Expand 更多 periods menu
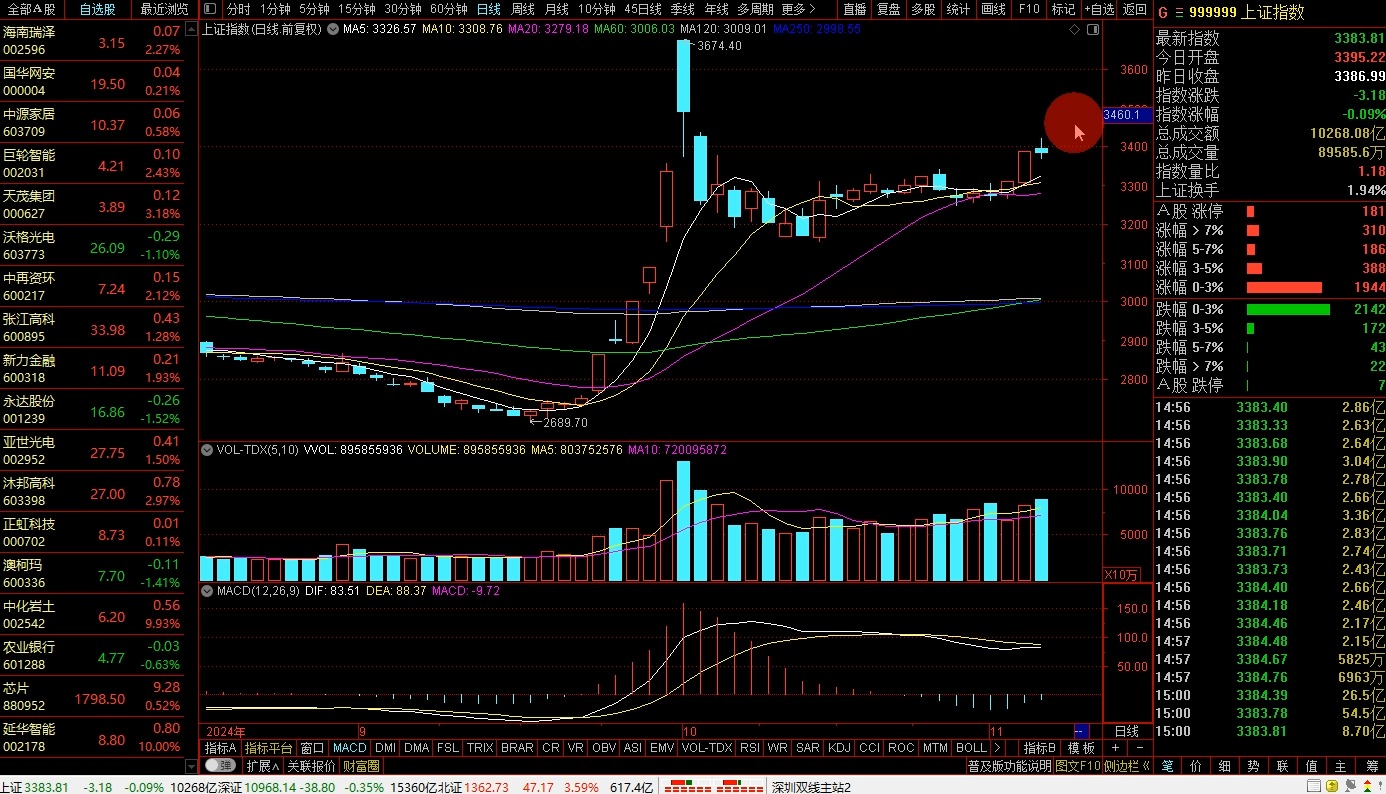Viewport: 1386px width, 794px height. click(798, 9)
